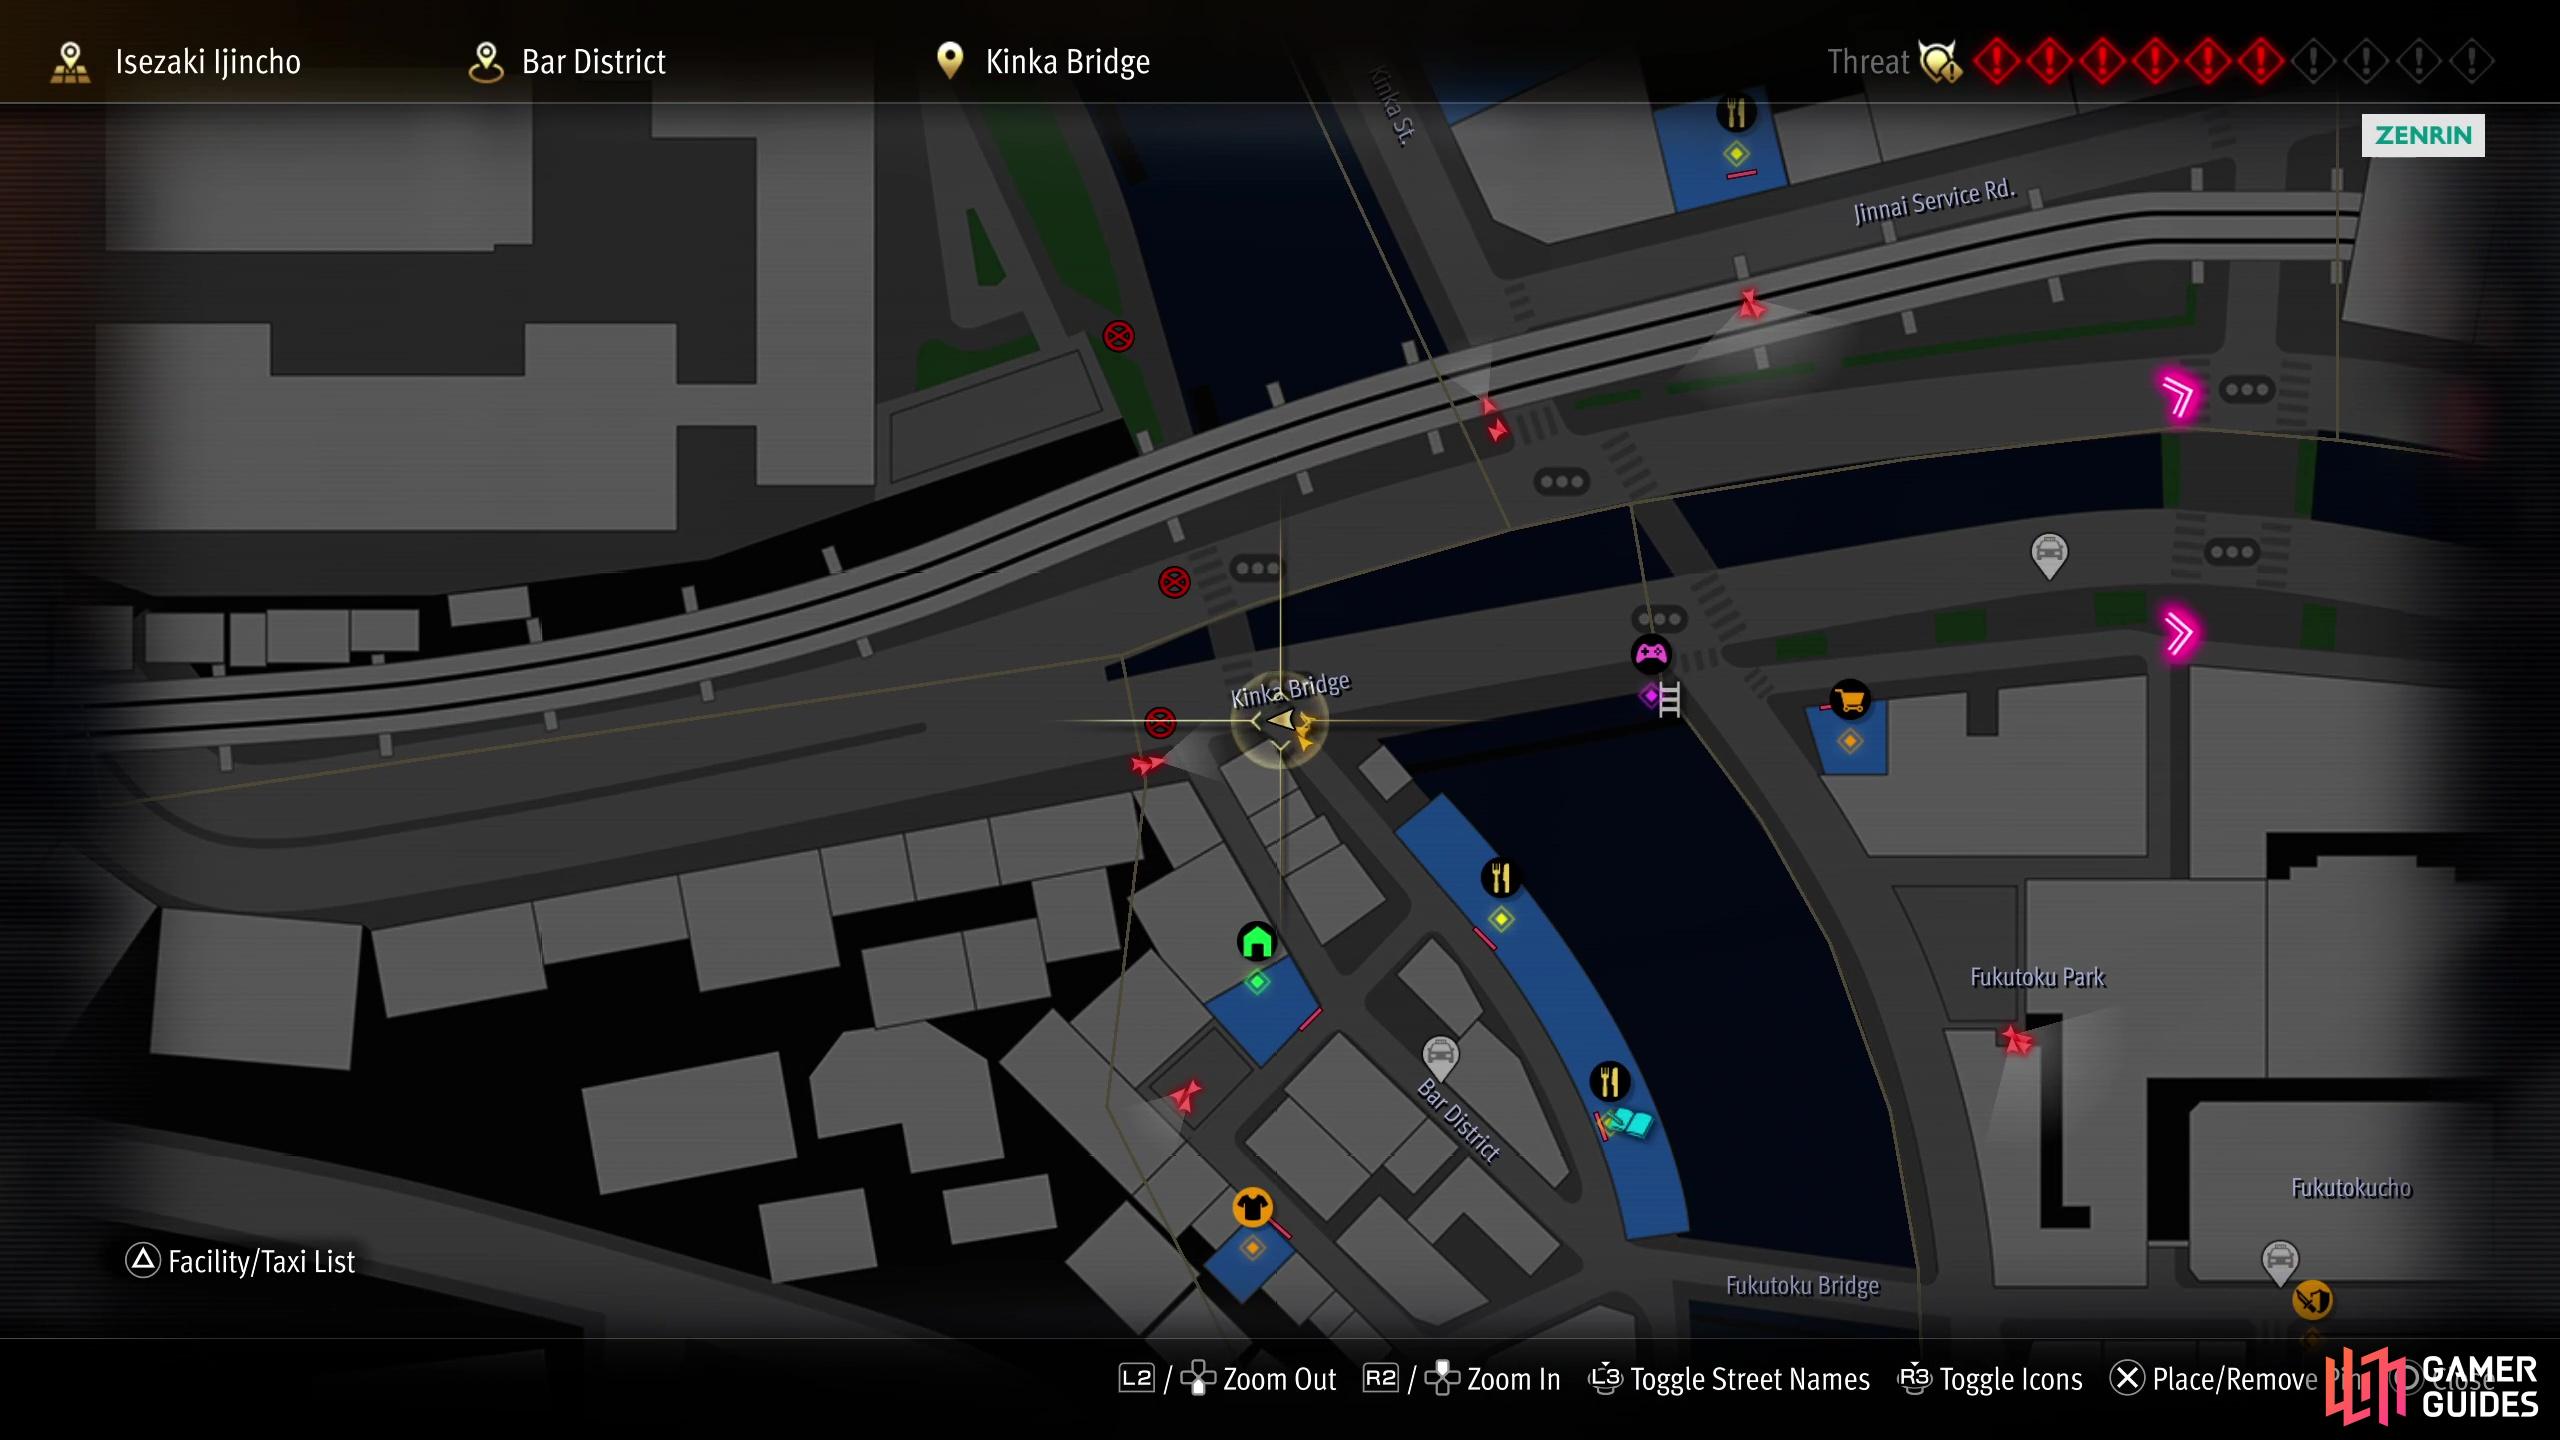Open the Facility/Taxi List
Image resolution: width=2560 pixels, height=1440 pixels.
pyautogui.click(x=240, y=1261)
